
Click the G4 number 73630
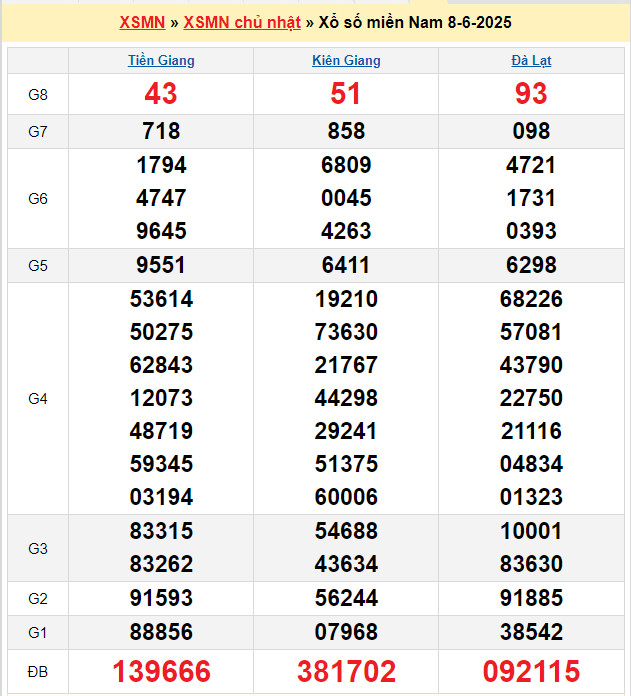tap(346, 332)
